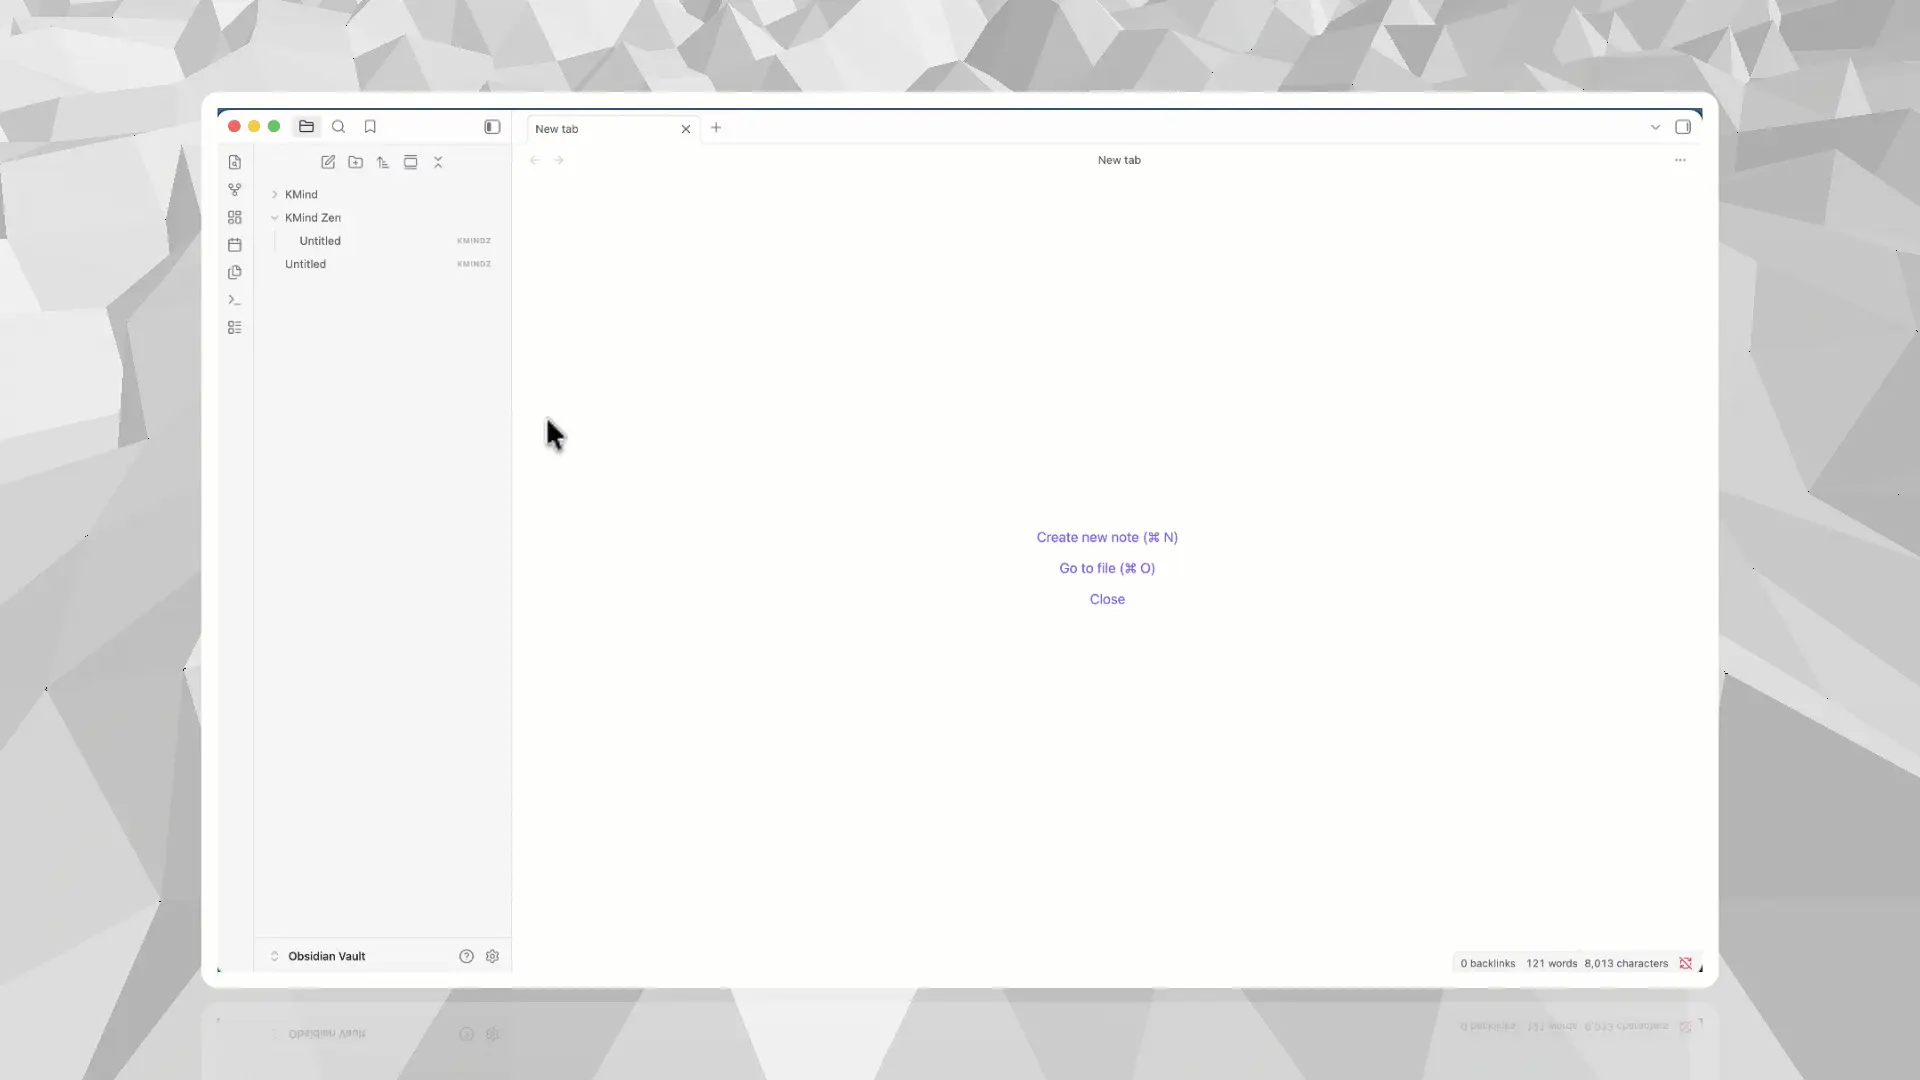The height and width of the screenshot is (1080, 1920).
Task: Click the Close link in the empty tab
Action: pyautogui.click(x=1107, y=599)
